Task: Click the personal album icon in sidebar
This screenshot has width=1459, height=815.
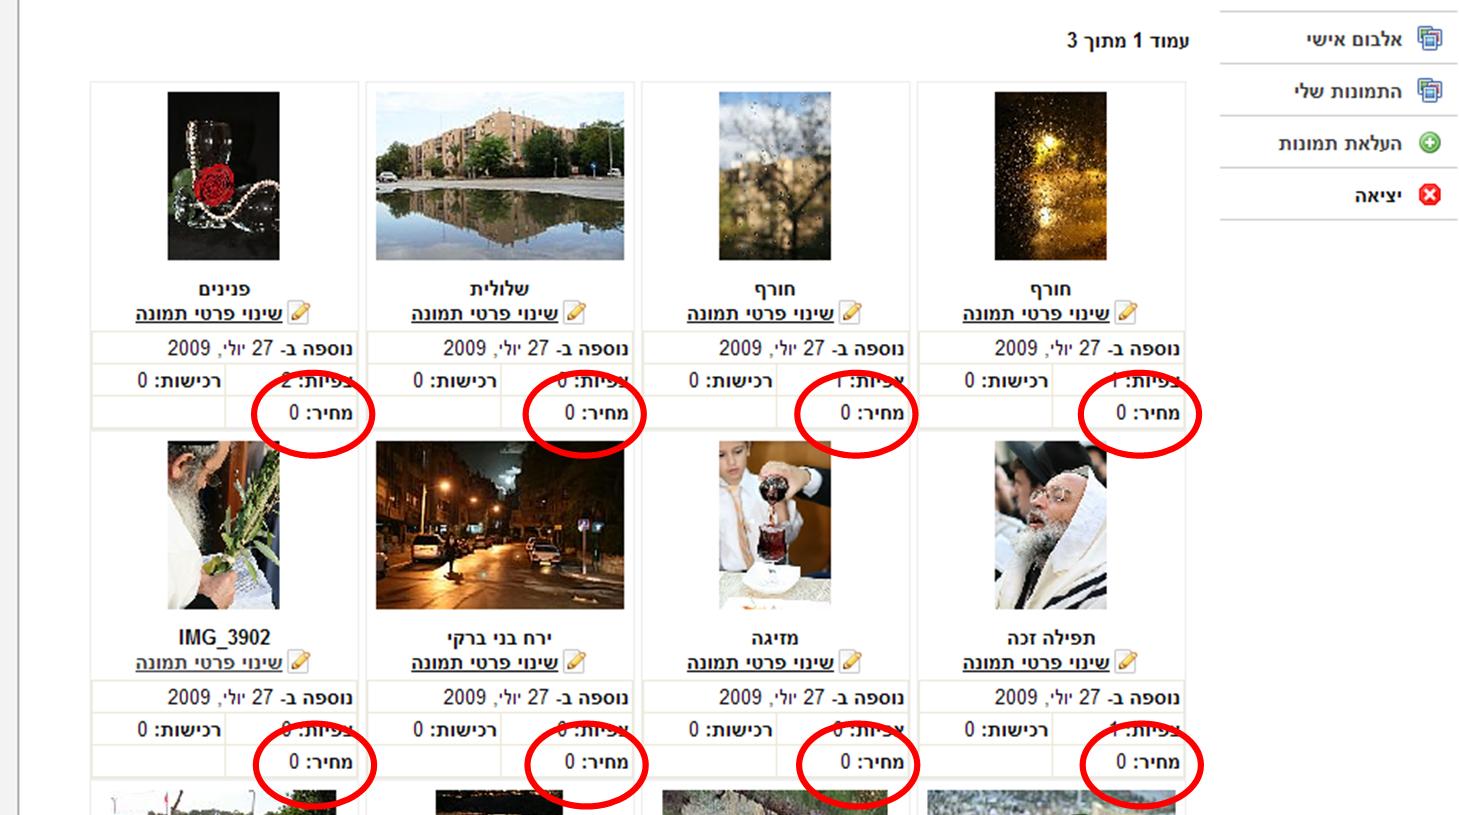Action: click(1430, 40)
